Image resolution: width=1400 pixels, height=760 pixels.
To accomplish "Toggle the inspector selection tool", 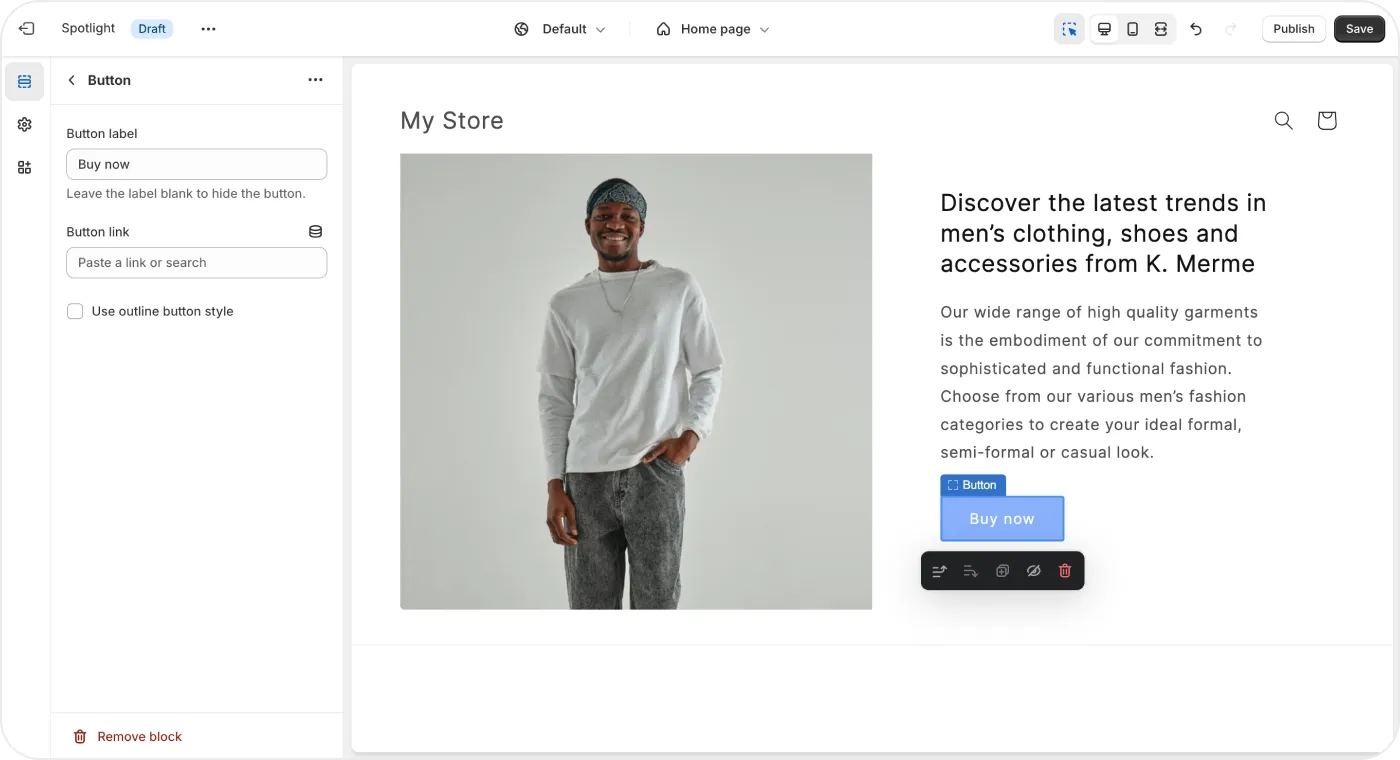I will 1069,30.
